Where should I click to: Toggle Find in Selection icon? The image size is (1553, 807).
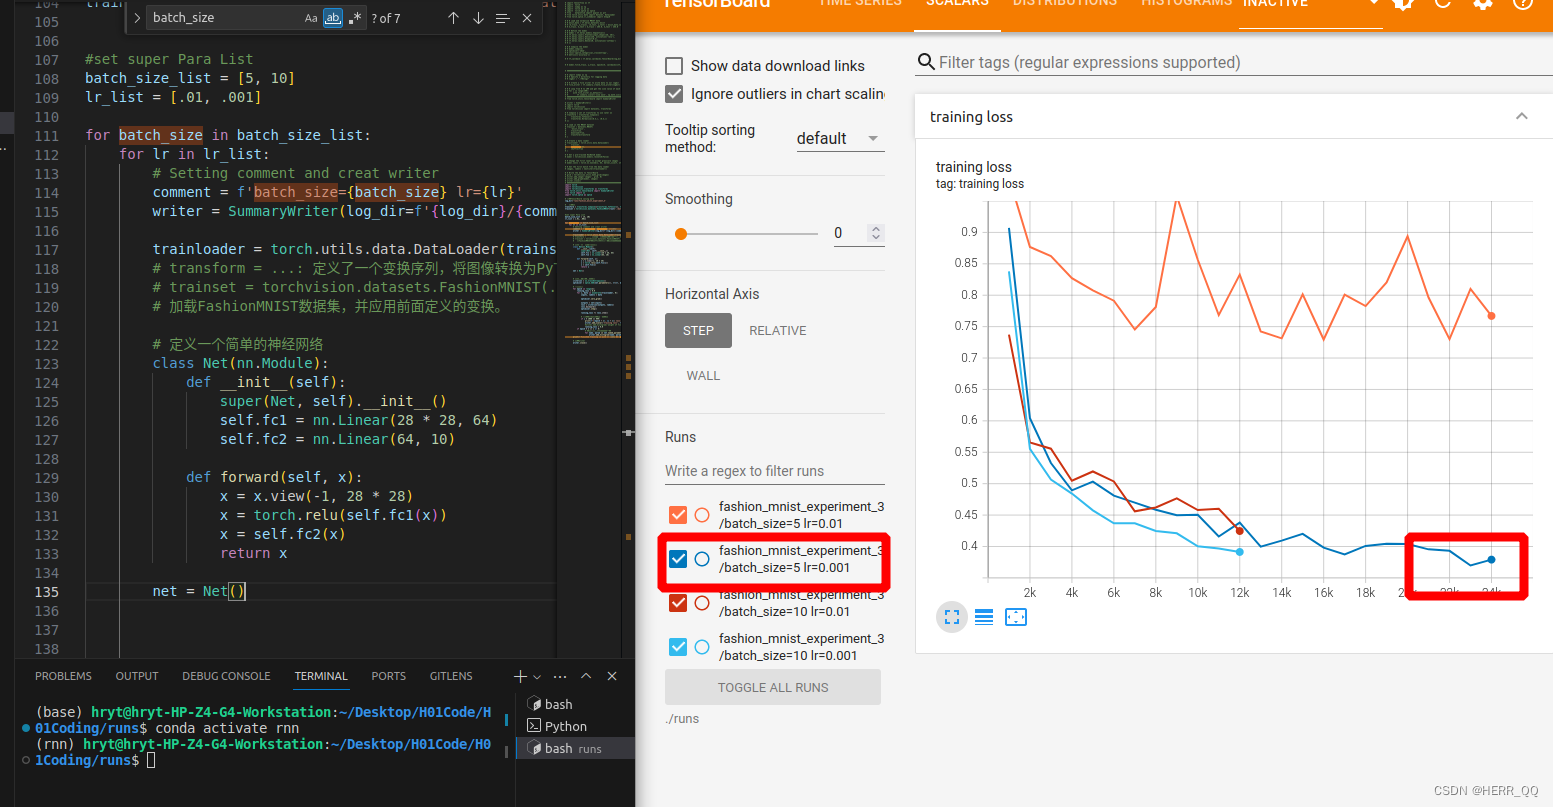click(x=502, y=18)
